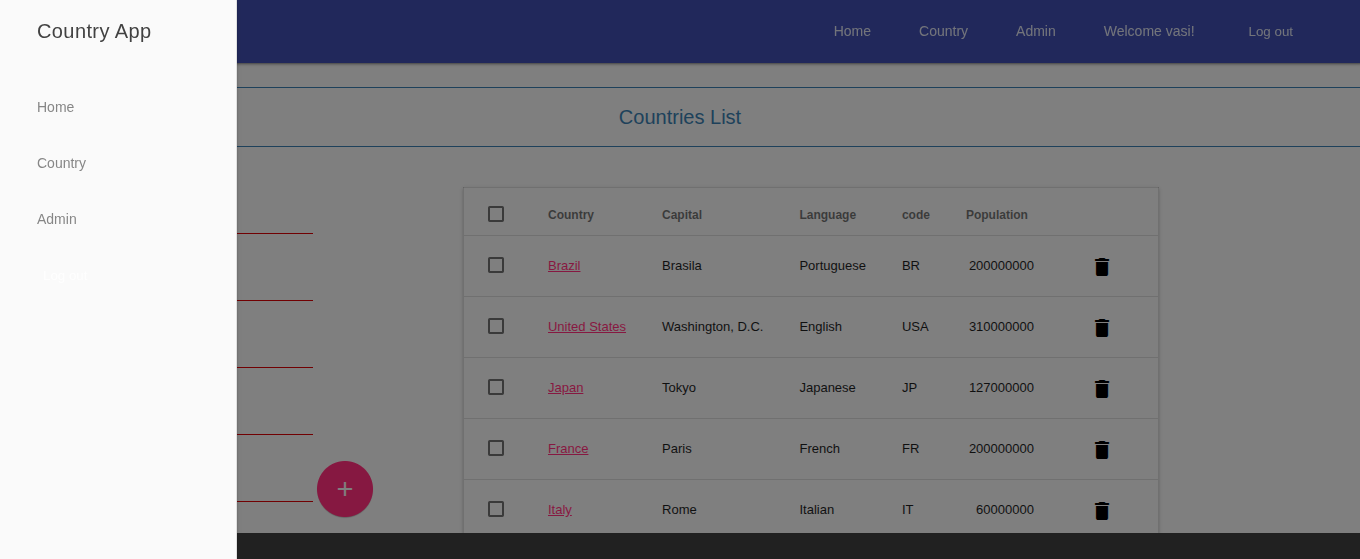This screenshot has height=559, width=1360.
Task: Go to Admin in the side drawer
Action: (57, 219)
